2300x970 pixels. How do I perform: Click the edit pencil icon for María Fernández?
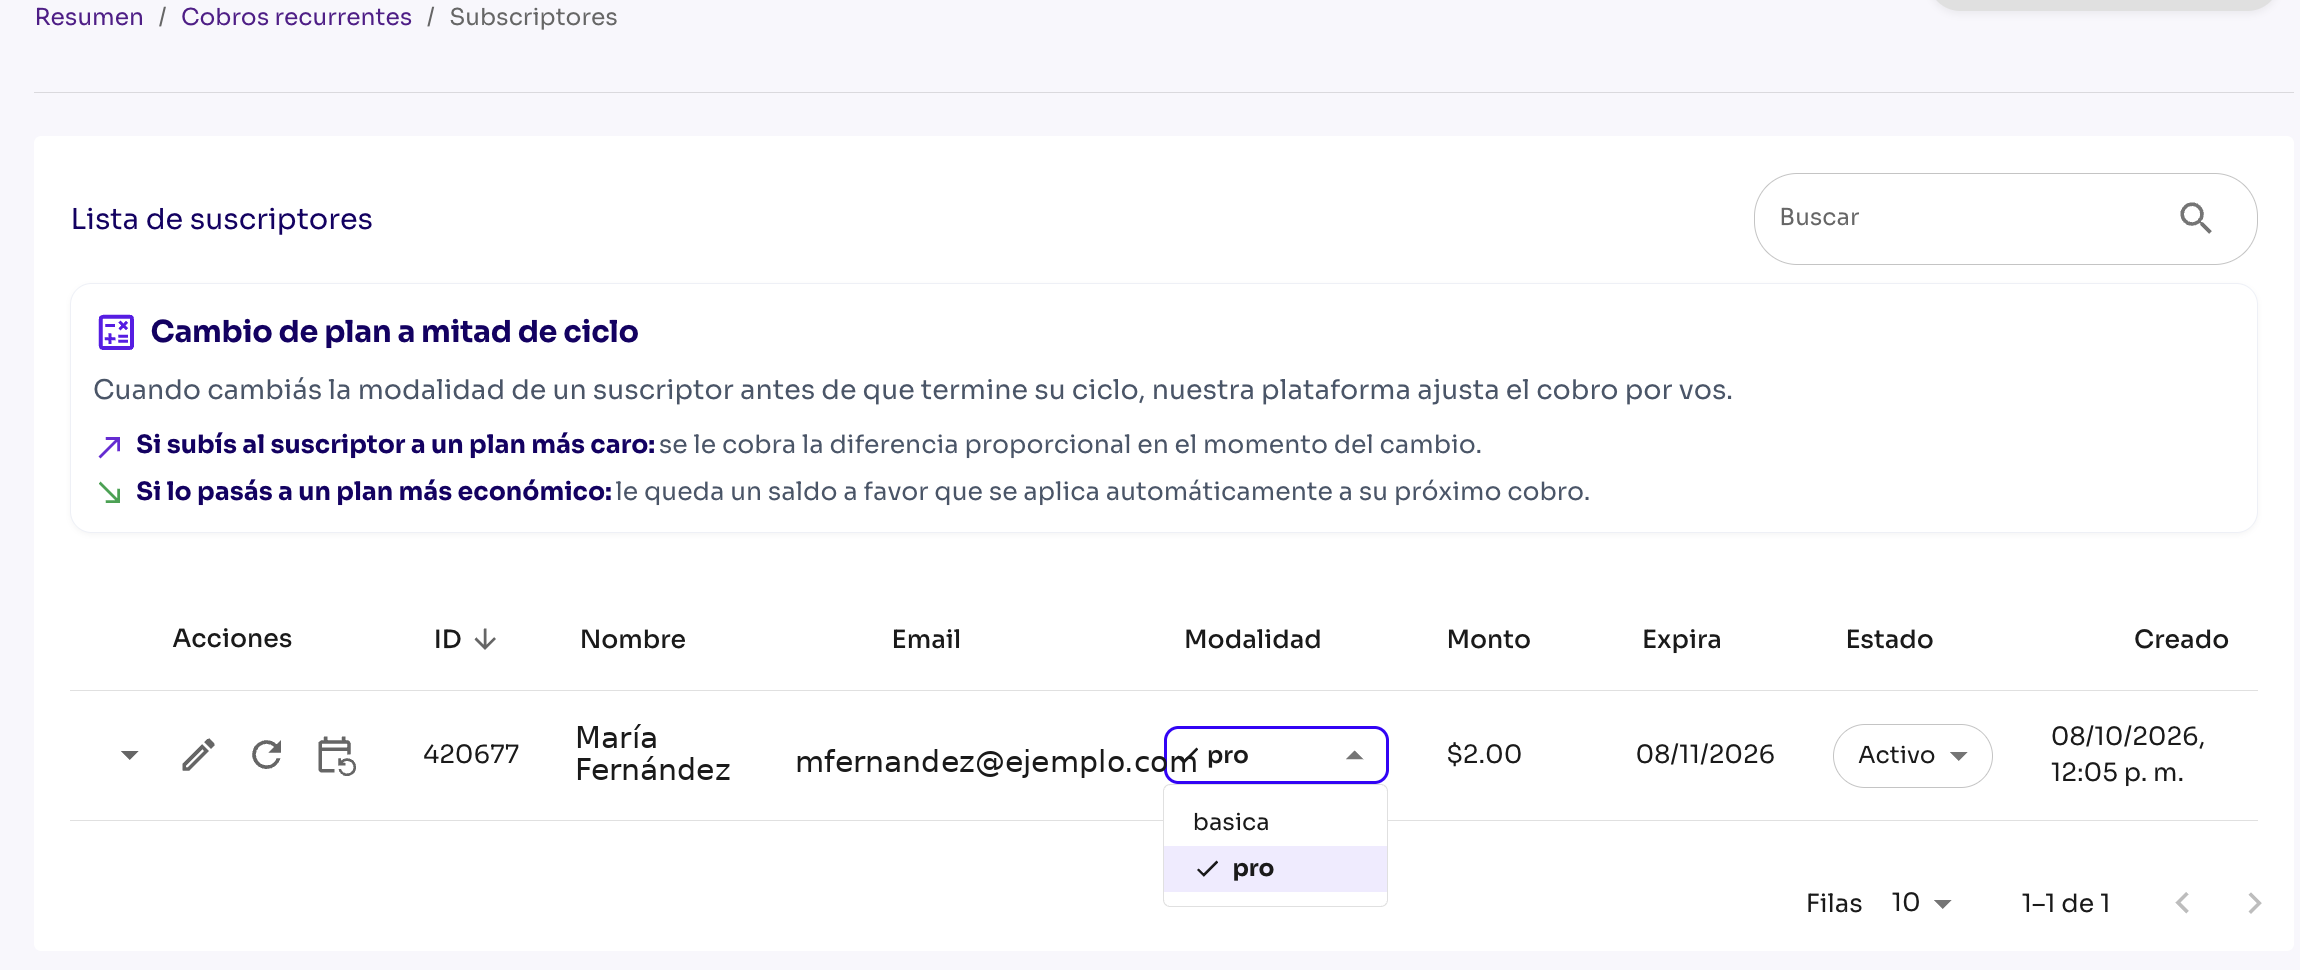pyautogui.click(x=198, y=755)
